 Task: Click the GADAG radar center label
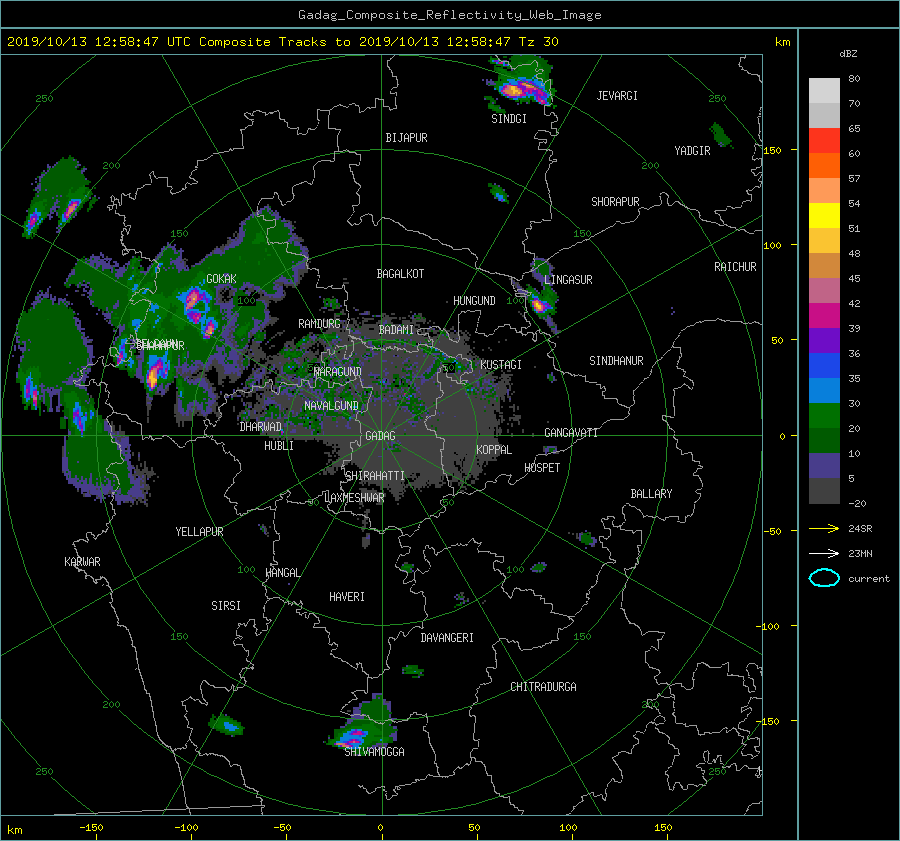pyautogui.click(x=381, y=436)
